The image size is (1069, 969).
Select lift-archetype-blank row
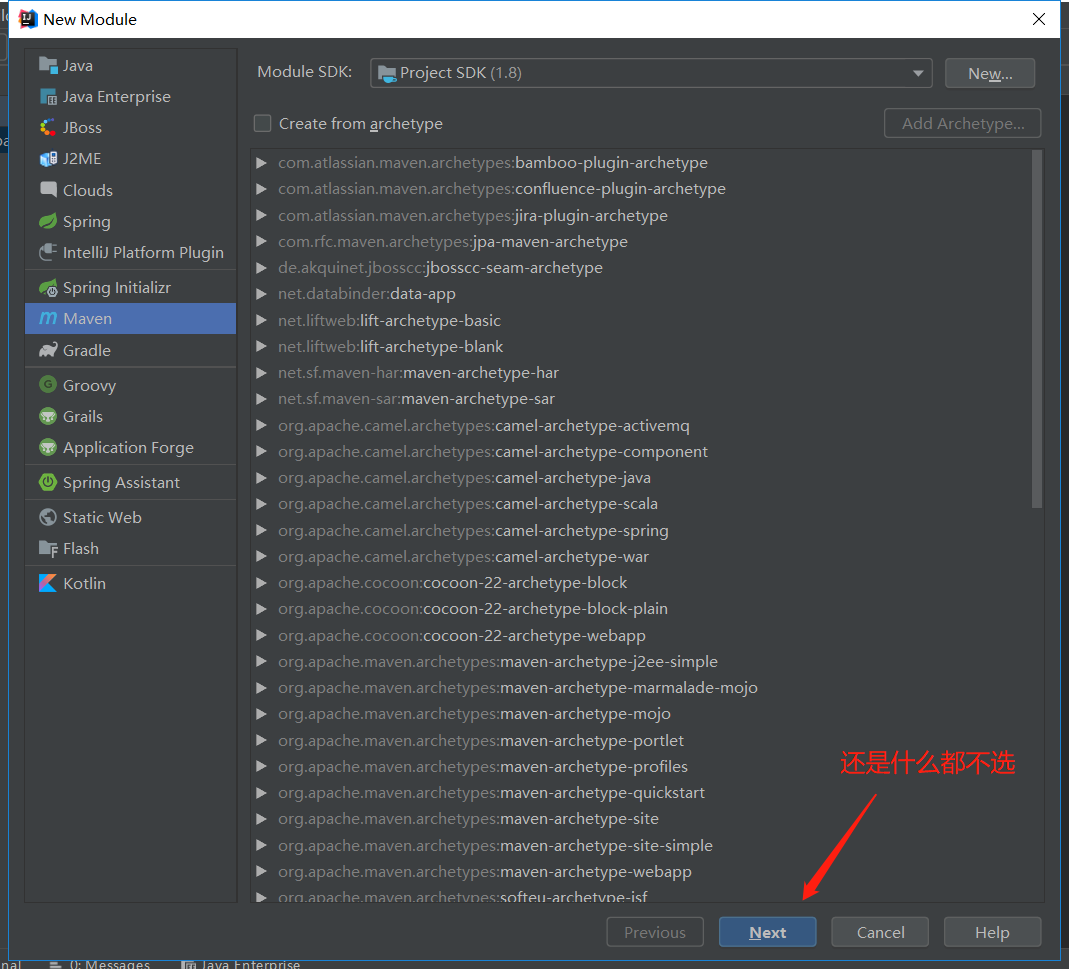tap(641, 346)
